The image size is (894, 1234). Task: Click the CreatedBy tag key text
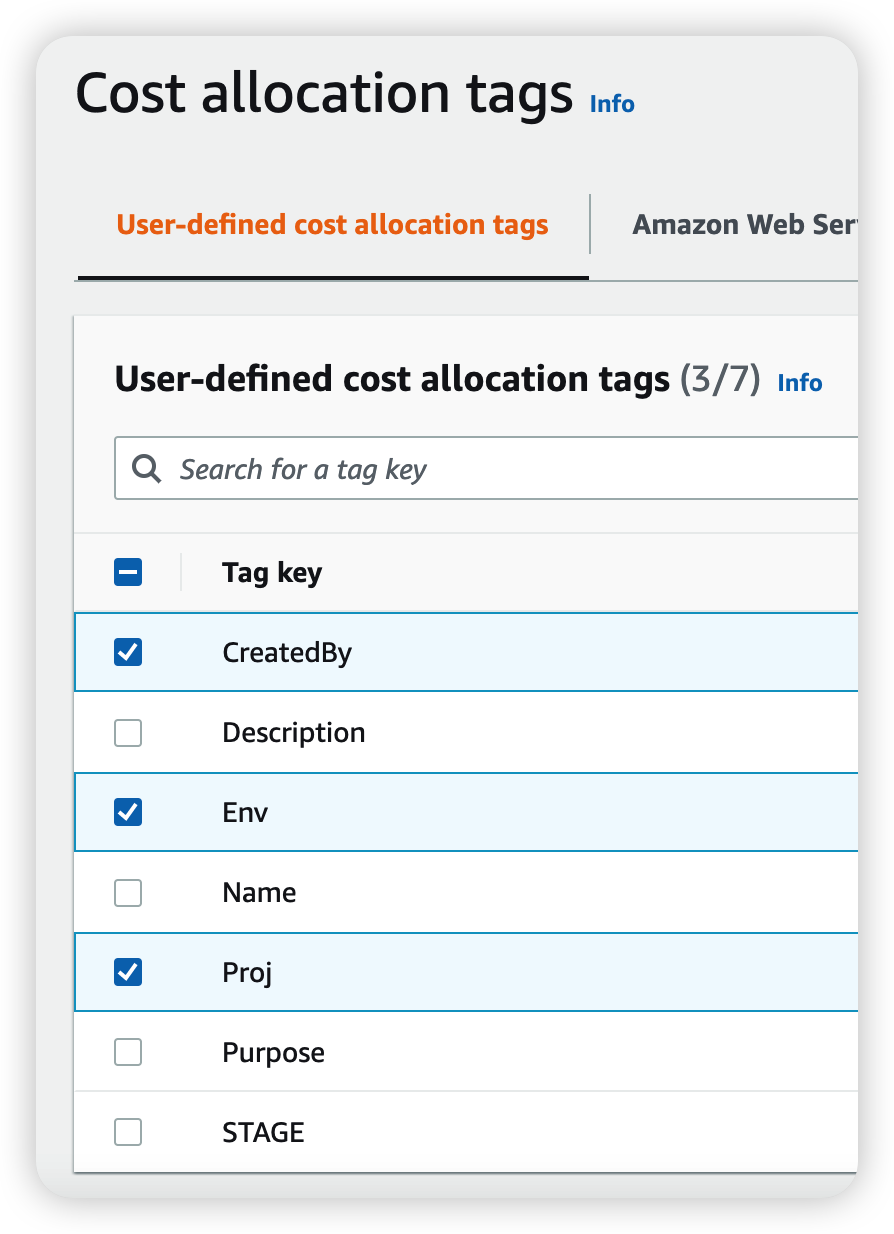(x=287, y=653)
